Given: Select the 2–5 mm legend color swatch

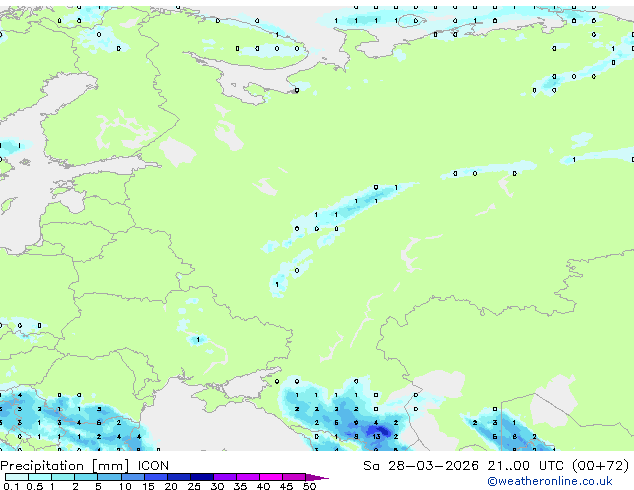Looking at the screenshot, I should [x=86, y=477].
